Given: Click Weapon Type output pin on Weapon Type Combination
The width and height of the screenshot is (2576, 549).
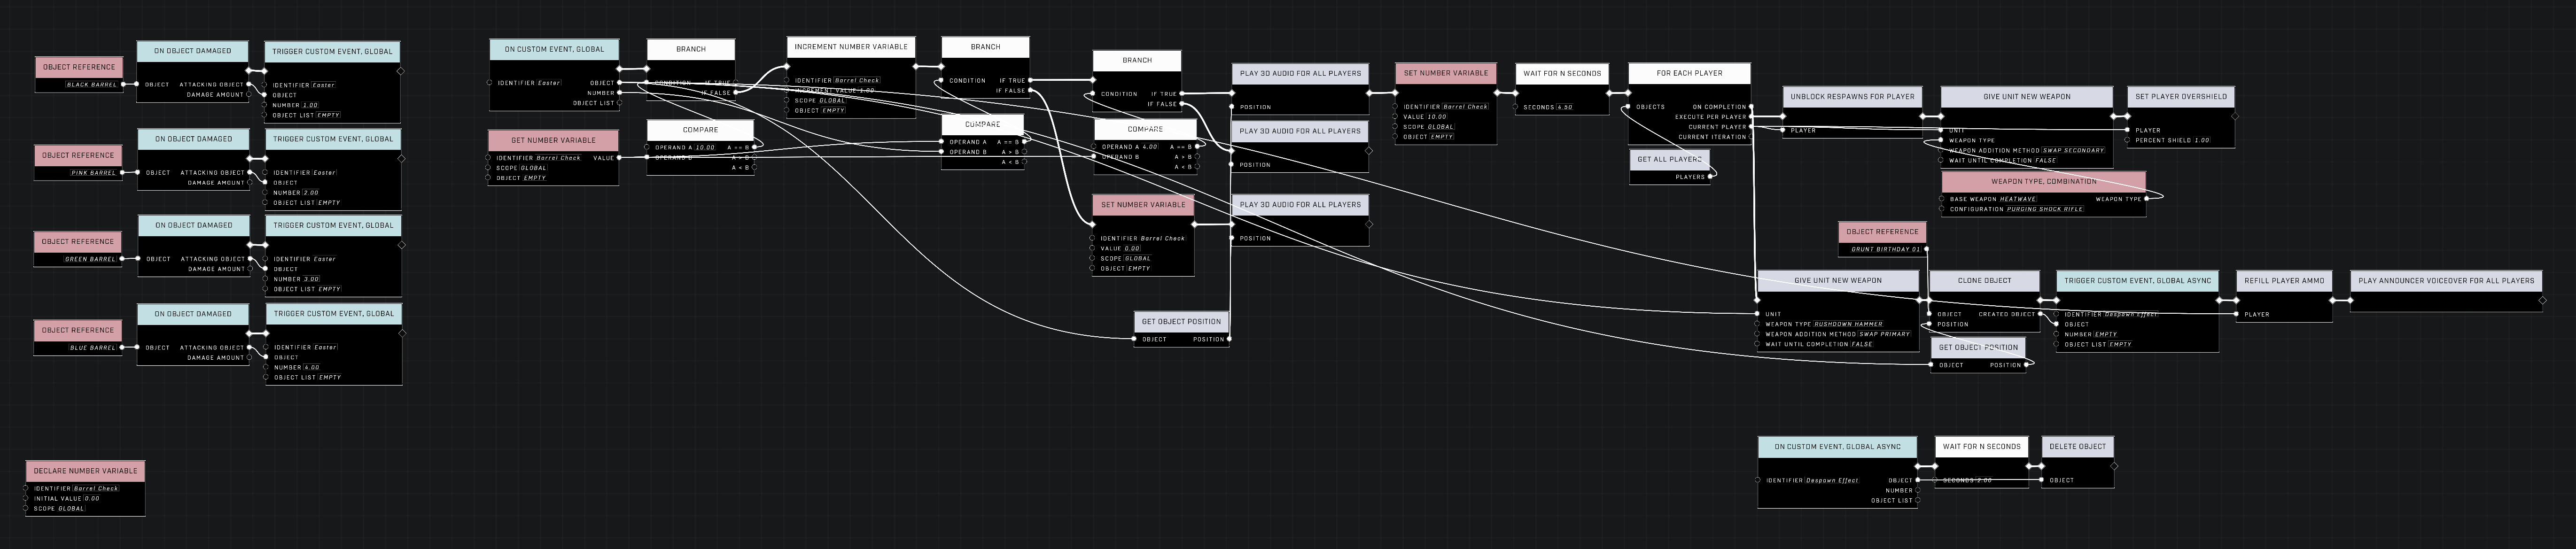Looking at the screenshot, I should point(2146,199).
